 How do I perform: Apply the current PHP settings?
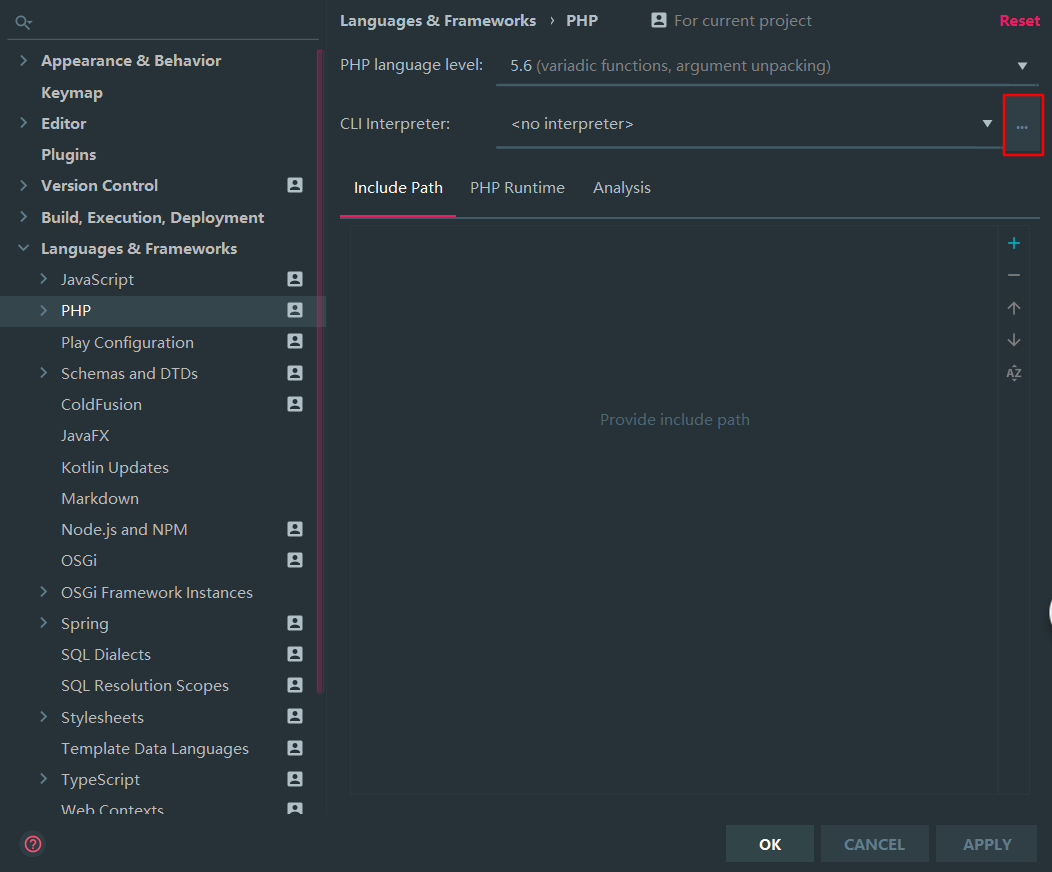point(986,843)
